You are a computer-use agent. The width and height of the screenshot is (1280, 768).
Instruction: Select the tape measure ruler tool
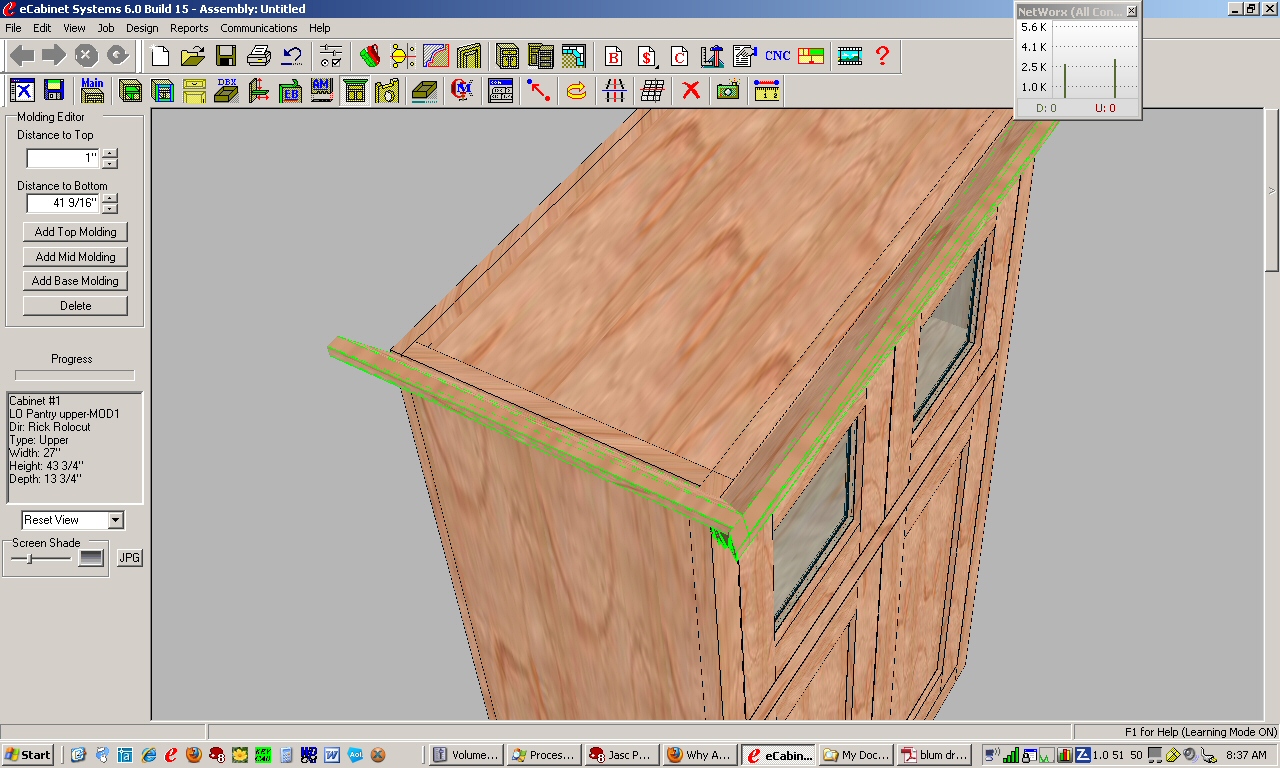(767, 91)
